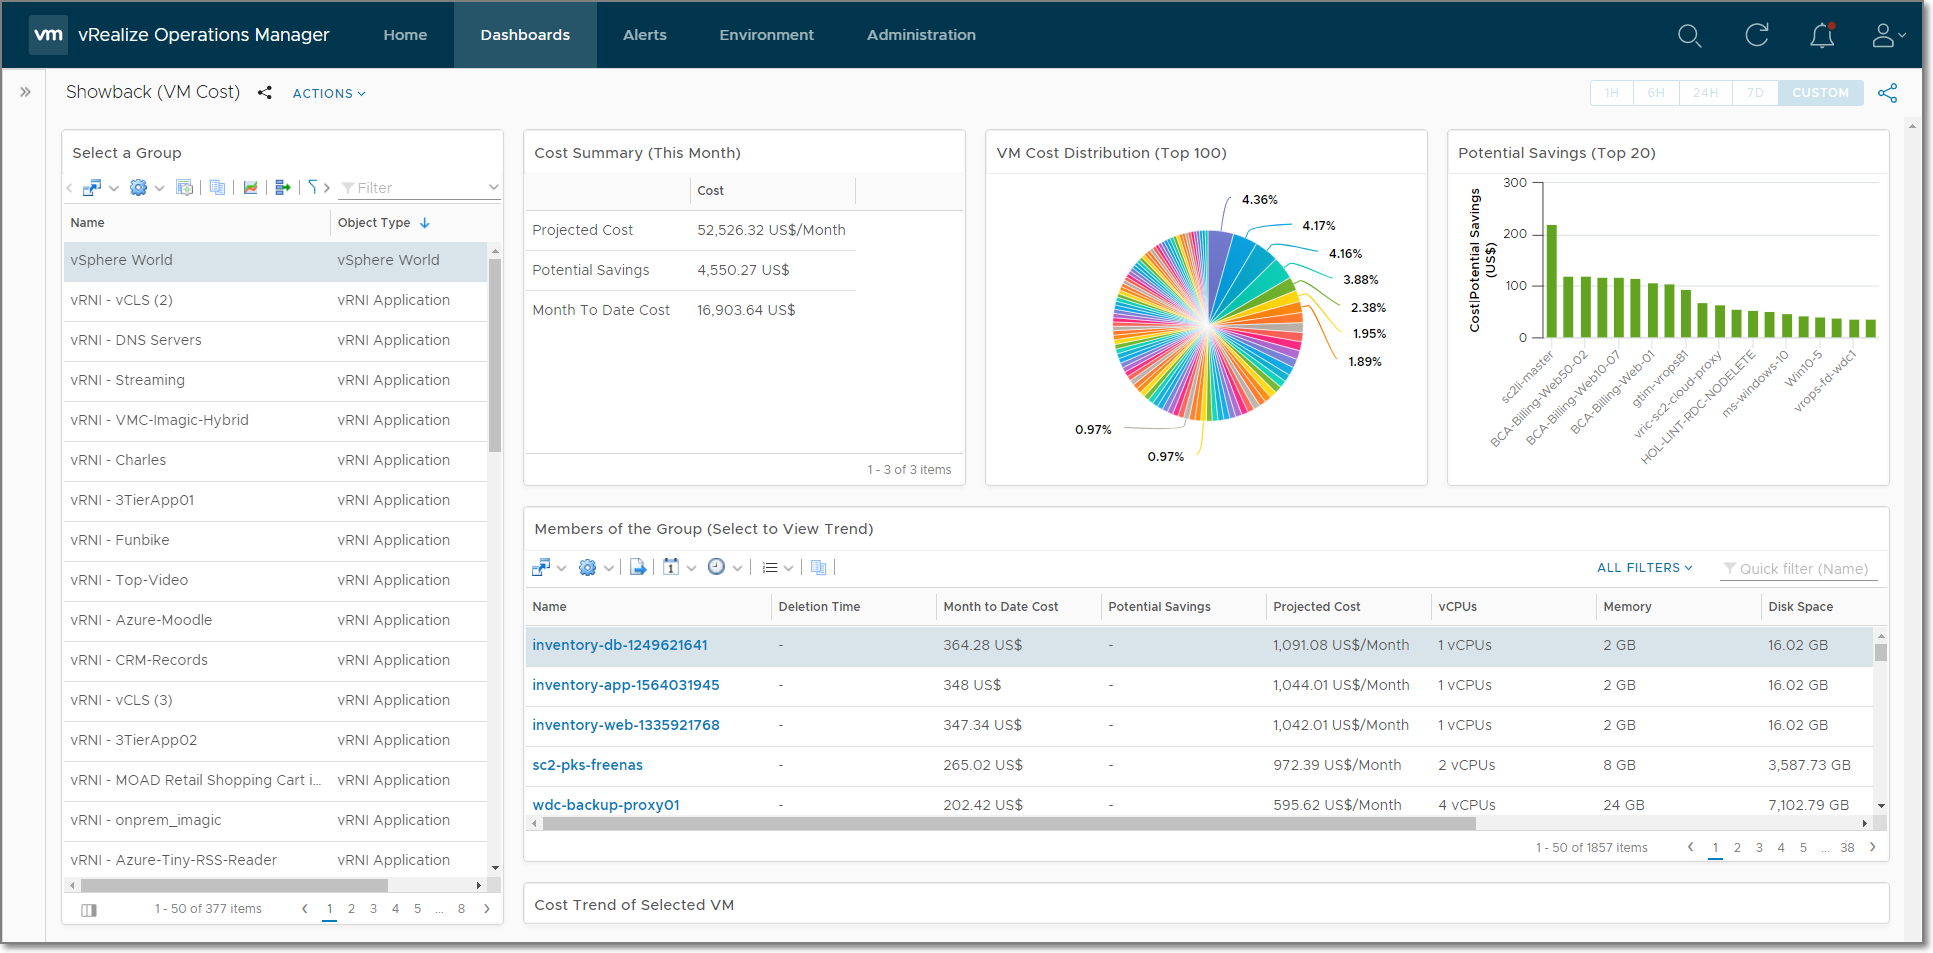The image size is (1933, 953).
Task: Click dashboard navigation icon in Members toolbar
Action: point(540,567)
